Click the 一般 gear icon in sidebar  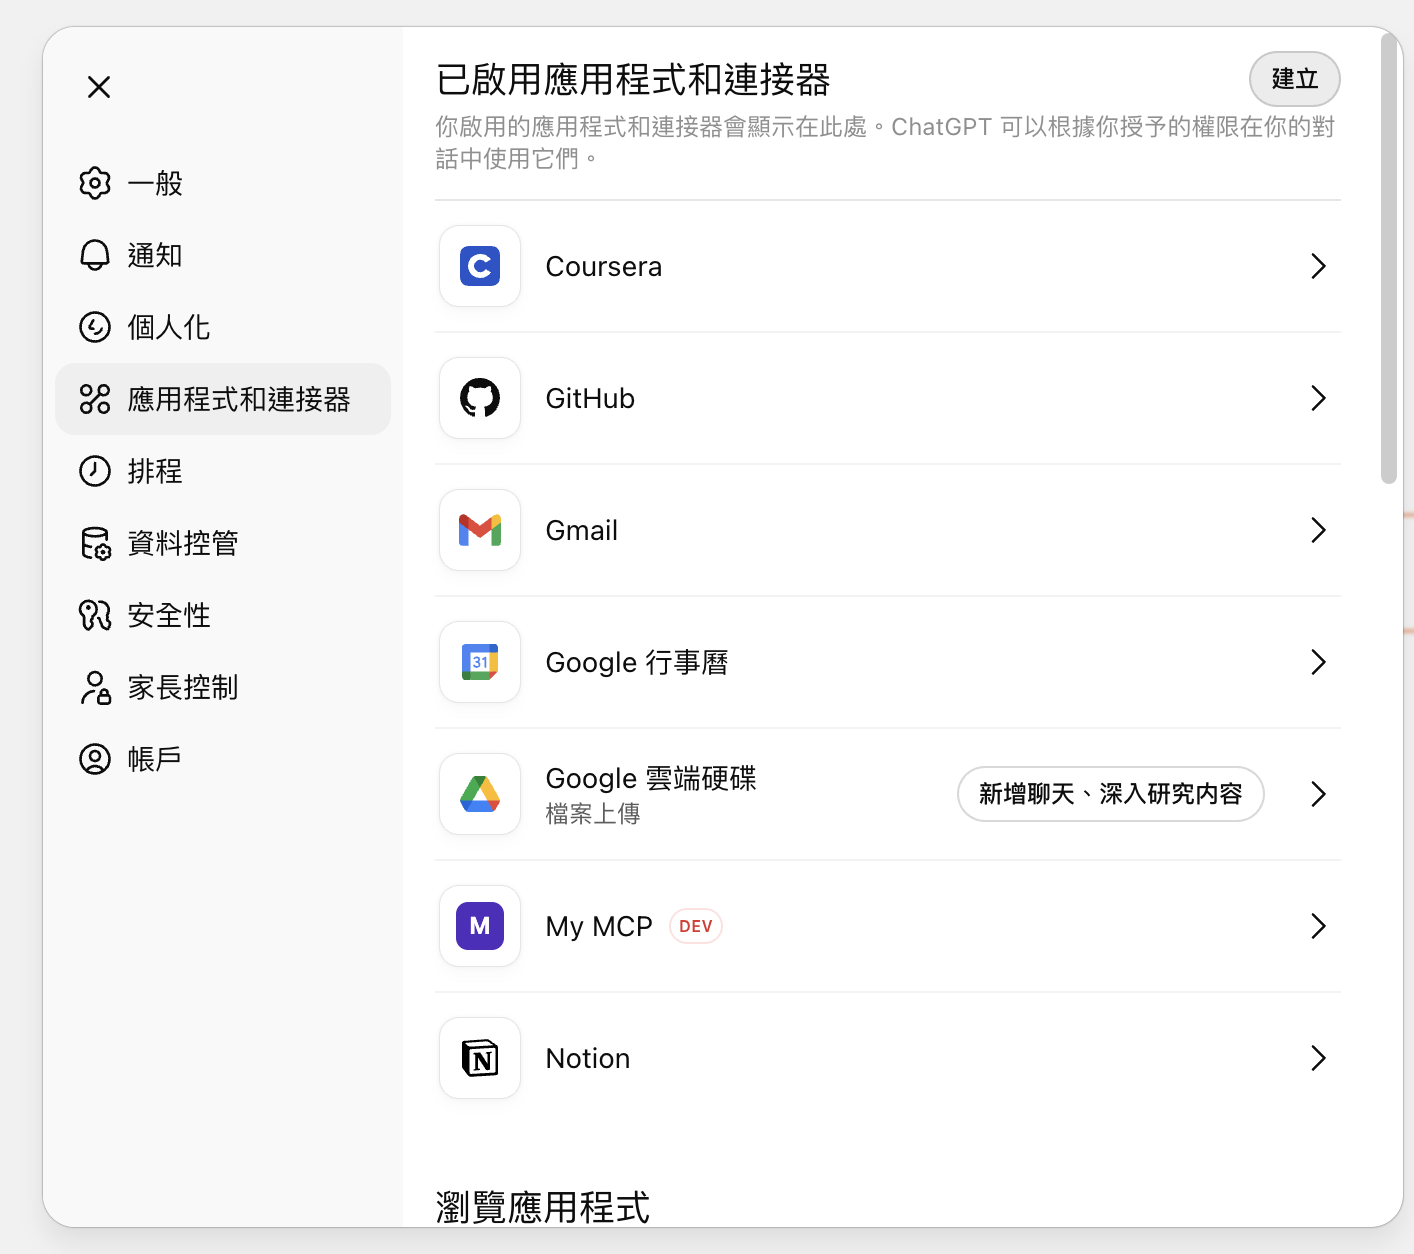pyautogui.click(x=95, y=183)
